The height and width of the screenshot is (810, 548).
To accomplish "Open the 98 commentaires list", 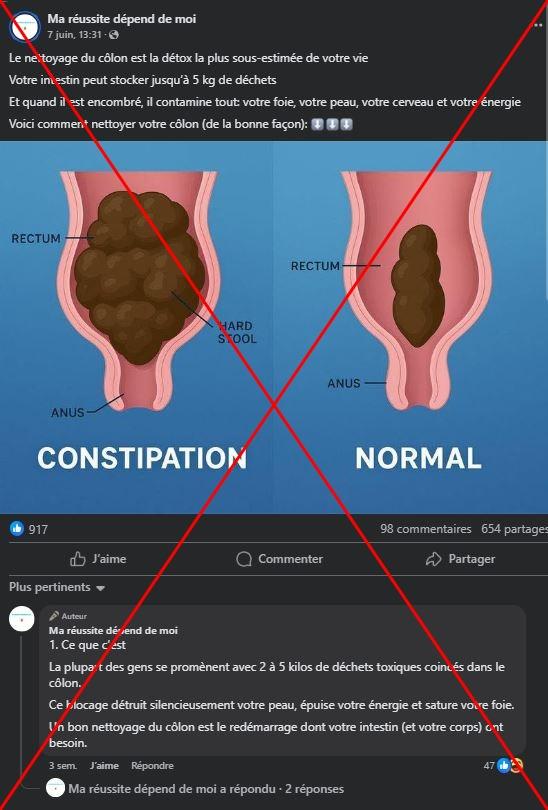I will [426, 529].
